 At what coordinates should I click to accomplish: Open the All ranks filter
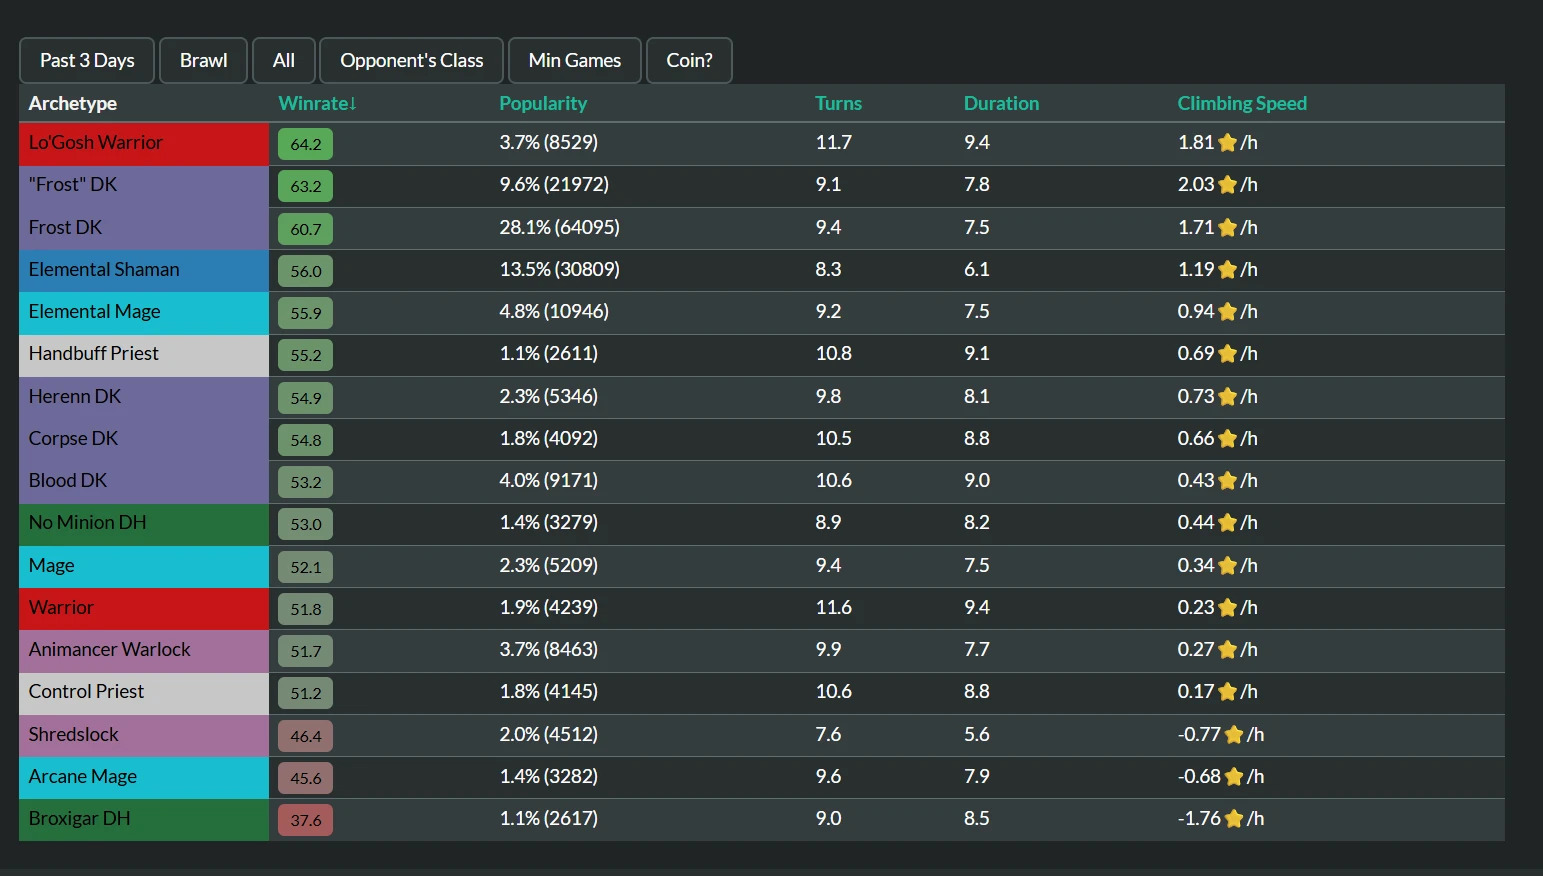[284, 61]
